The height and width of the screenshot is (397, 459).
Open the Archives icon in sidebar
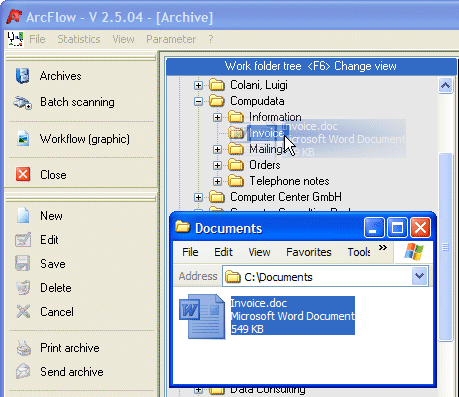click(x=23, y=76)
